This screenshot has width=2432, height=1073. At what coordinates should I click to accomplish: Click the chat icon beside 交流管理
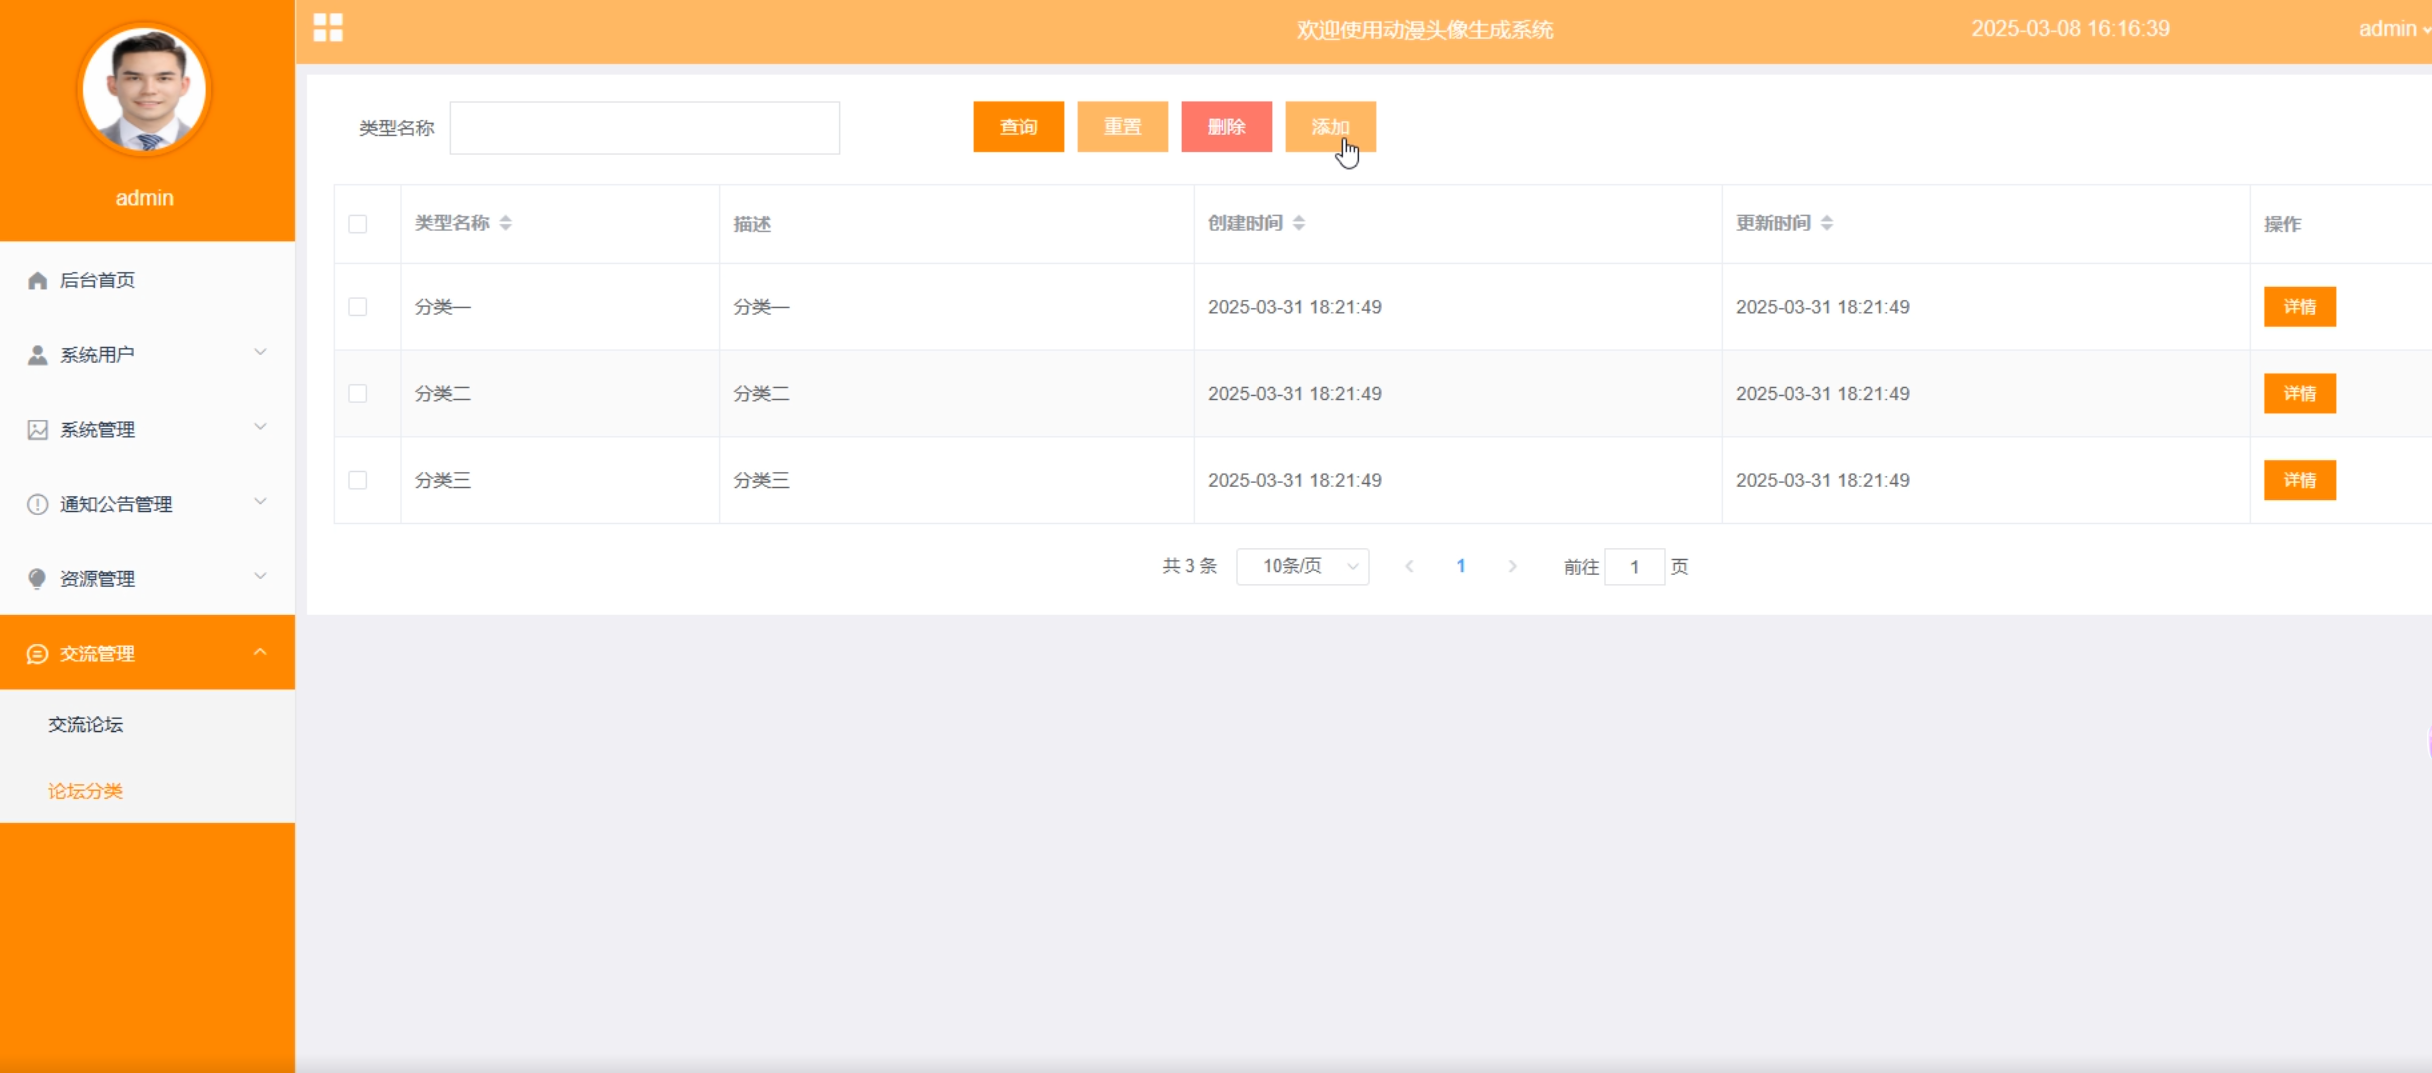[x=38, y=654]
